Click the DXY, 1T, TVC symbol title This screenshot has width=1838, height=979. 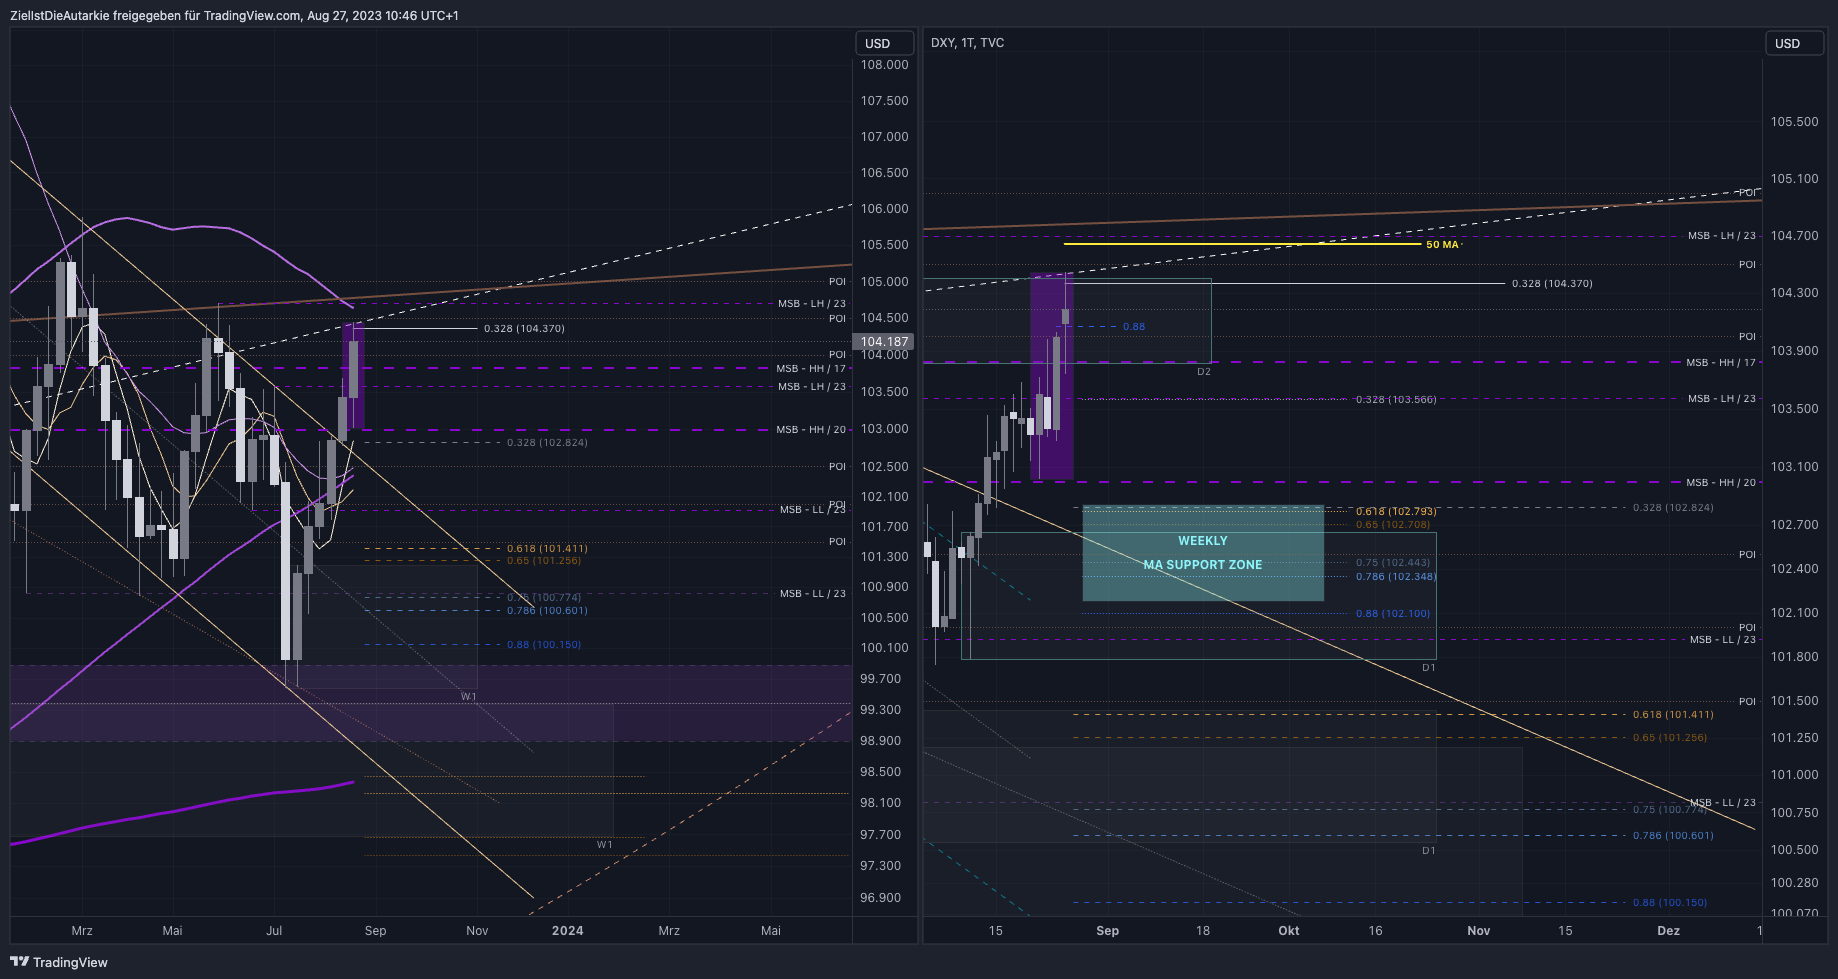pos(967,43)
